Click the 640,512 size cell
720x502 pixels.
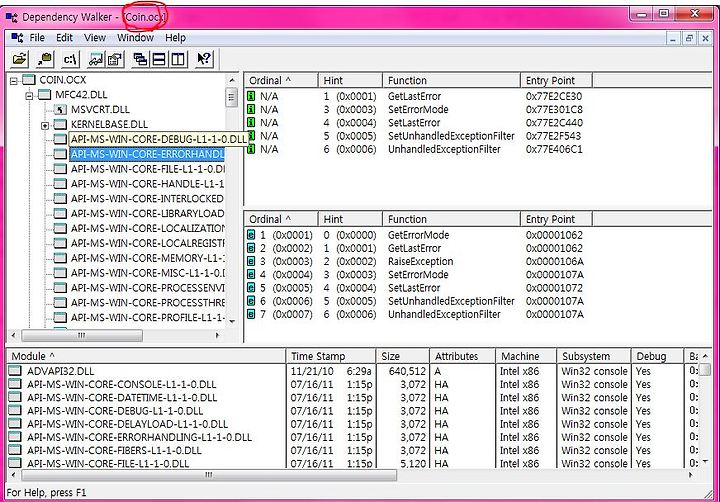pyautogui.click(x=407, y=371)
